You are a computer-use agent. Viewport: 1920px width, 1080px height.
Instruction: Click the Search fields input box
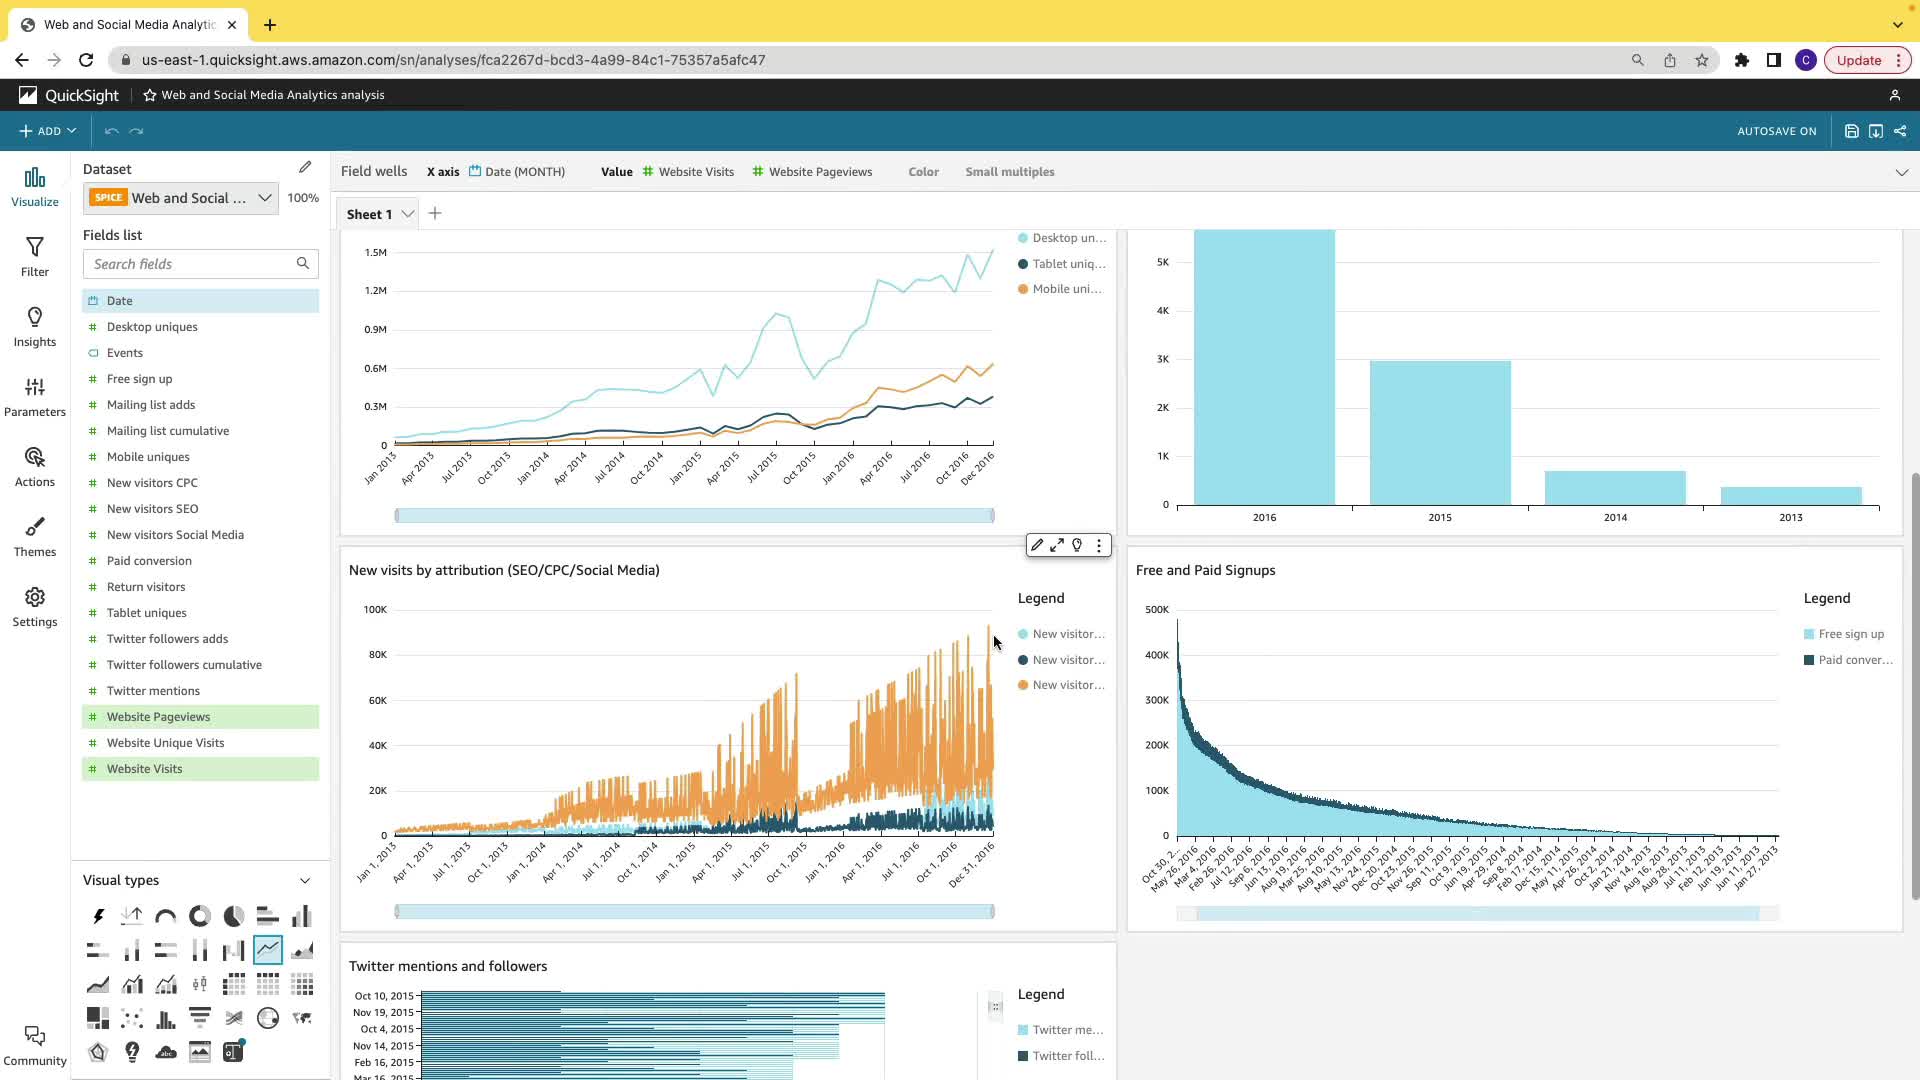190,264
